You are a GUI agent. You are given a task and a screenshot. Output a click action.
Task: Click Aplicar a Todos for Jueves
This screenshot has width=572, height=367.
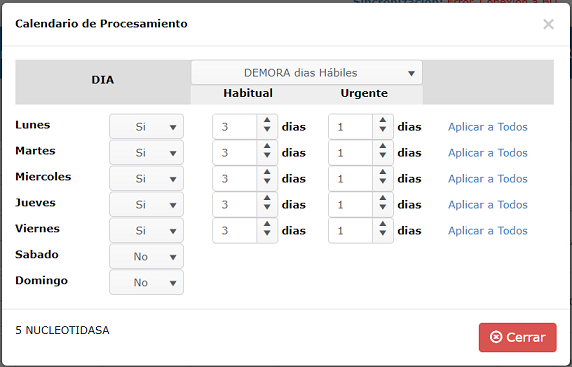click(488, 204)
